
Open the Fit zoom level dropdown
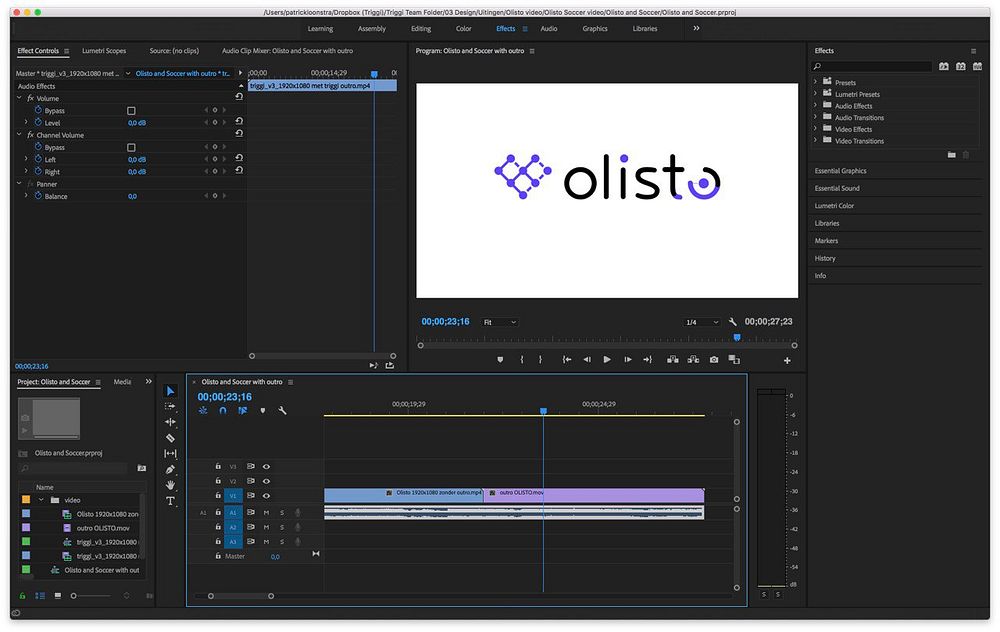499,322
